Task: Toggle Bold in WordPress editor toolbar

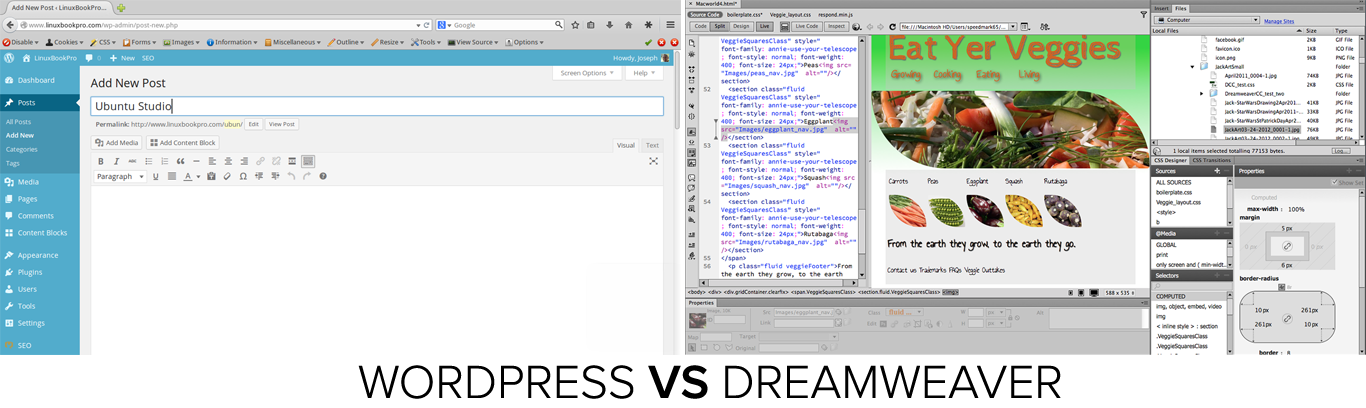Action: 101,161
